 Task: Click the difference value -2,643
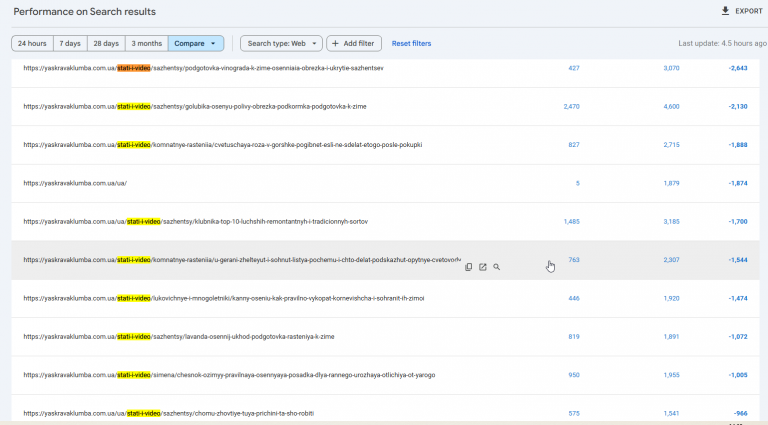click(x=738, y=68)
